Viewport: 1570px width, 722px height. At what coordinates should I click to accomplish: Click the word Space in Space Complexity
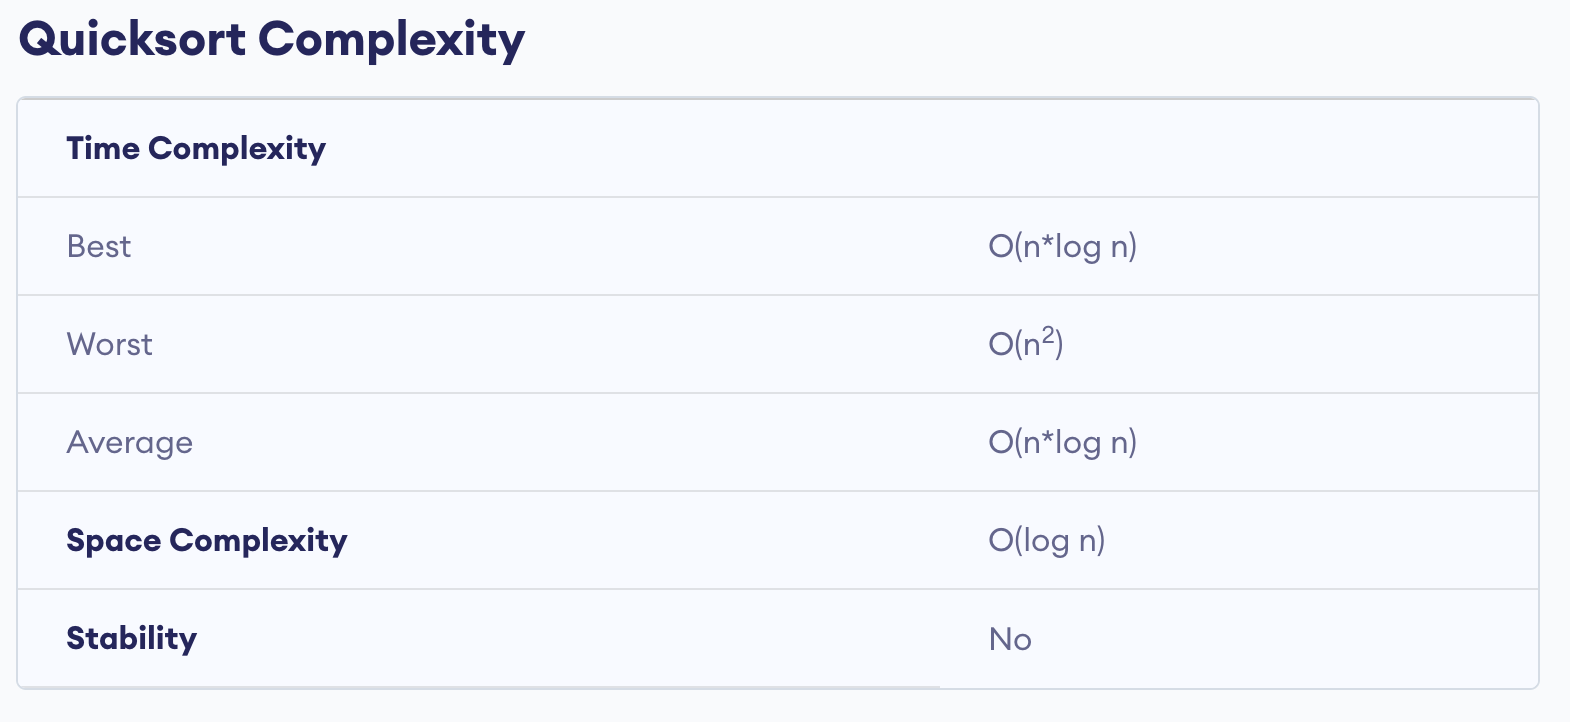pyautogui.click(x=114, y=541)
